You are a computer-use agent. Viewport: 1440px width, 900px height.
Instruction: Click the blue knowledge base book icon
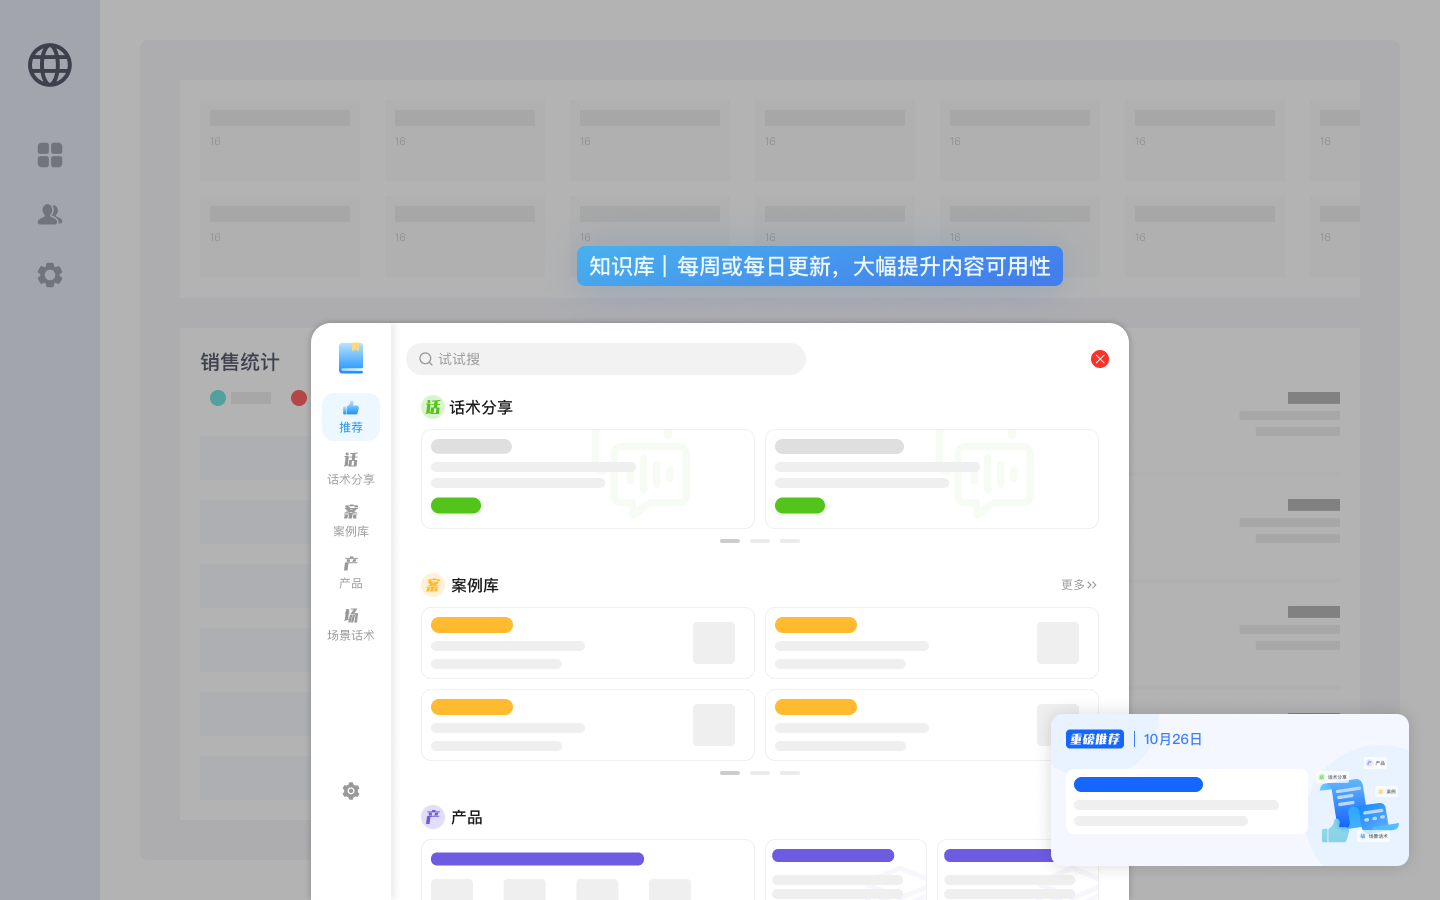(x=351, y=358)
